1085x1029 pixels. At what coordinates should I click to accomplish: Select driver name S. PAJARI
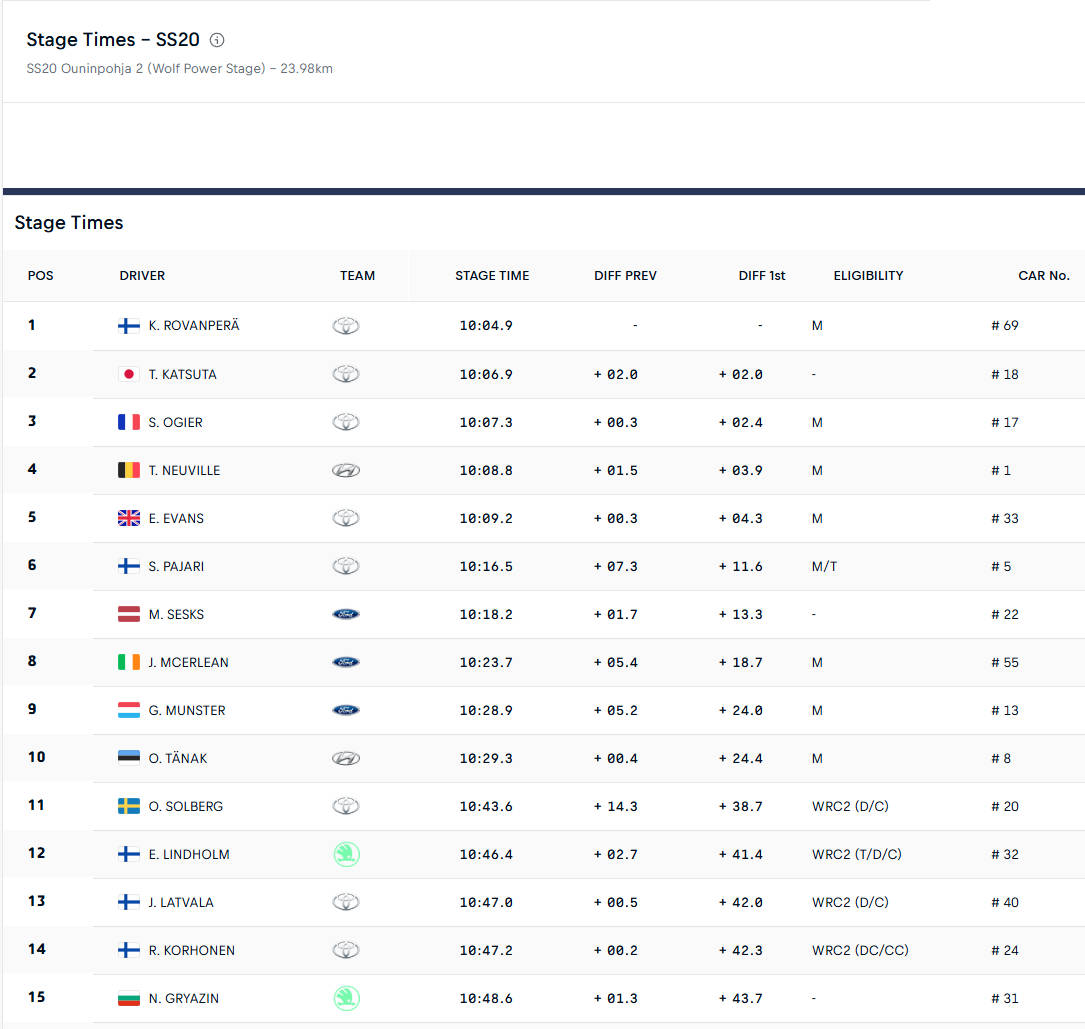tap(176, 566)
